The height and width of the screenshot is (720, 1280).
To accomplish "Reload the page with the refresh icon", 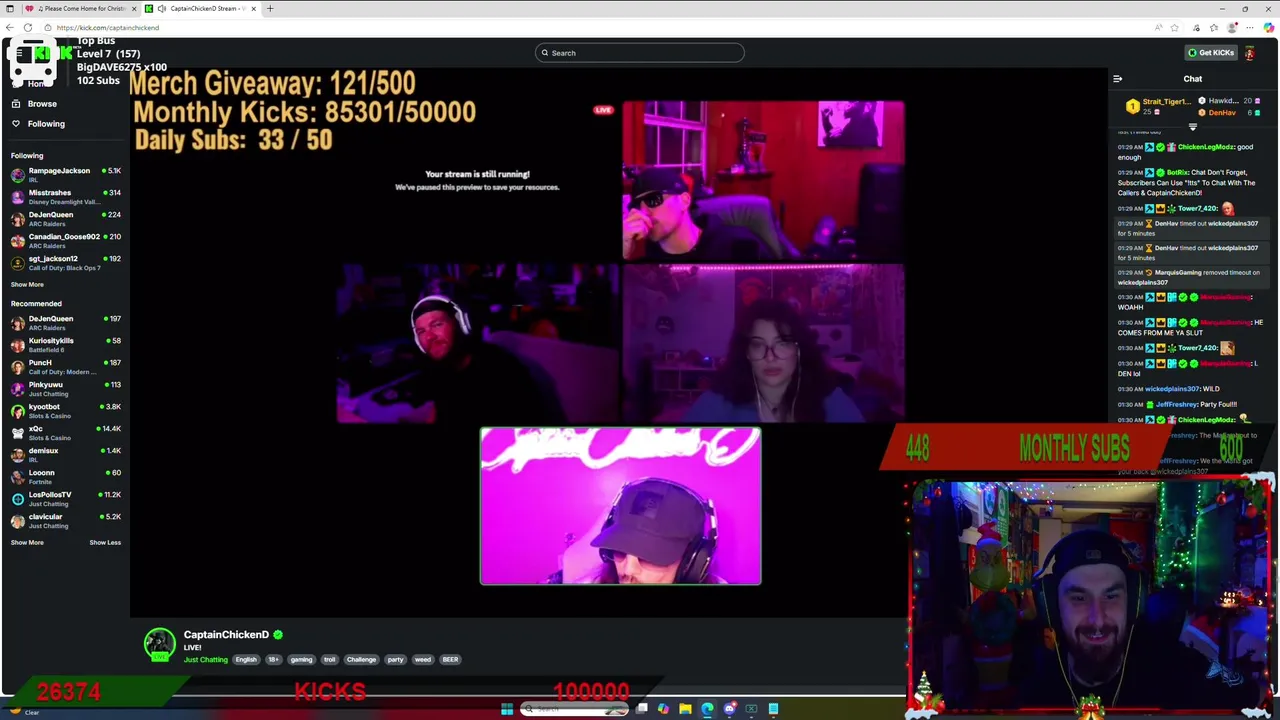I will coord(28,27).
